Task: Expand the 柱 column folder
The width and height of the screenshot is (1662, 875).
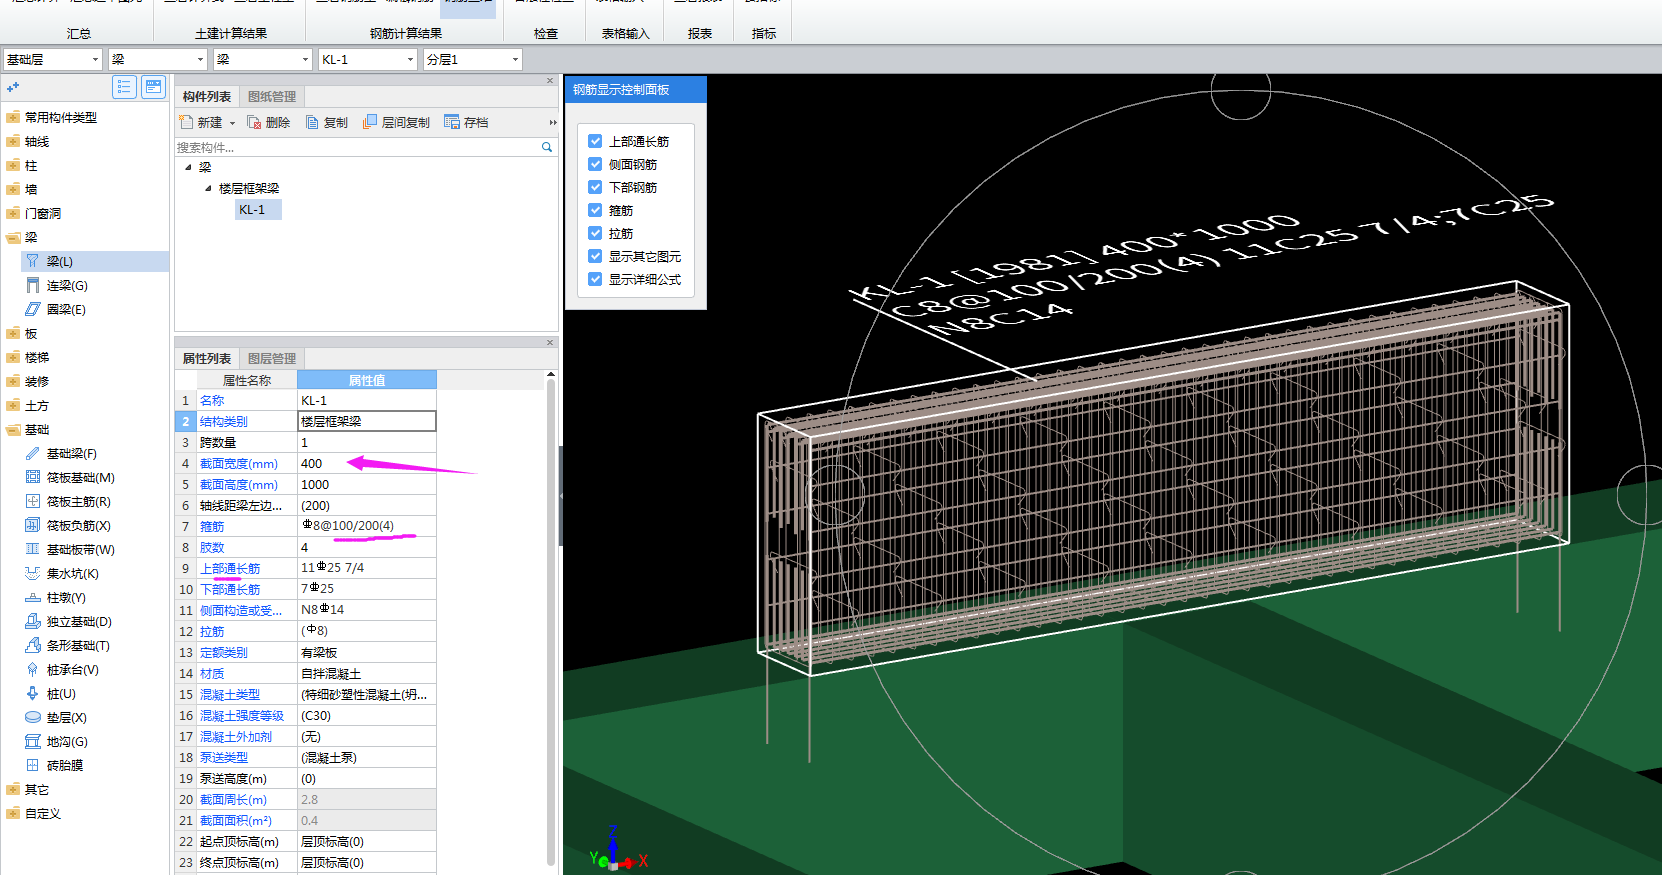Action: (13, 165)
